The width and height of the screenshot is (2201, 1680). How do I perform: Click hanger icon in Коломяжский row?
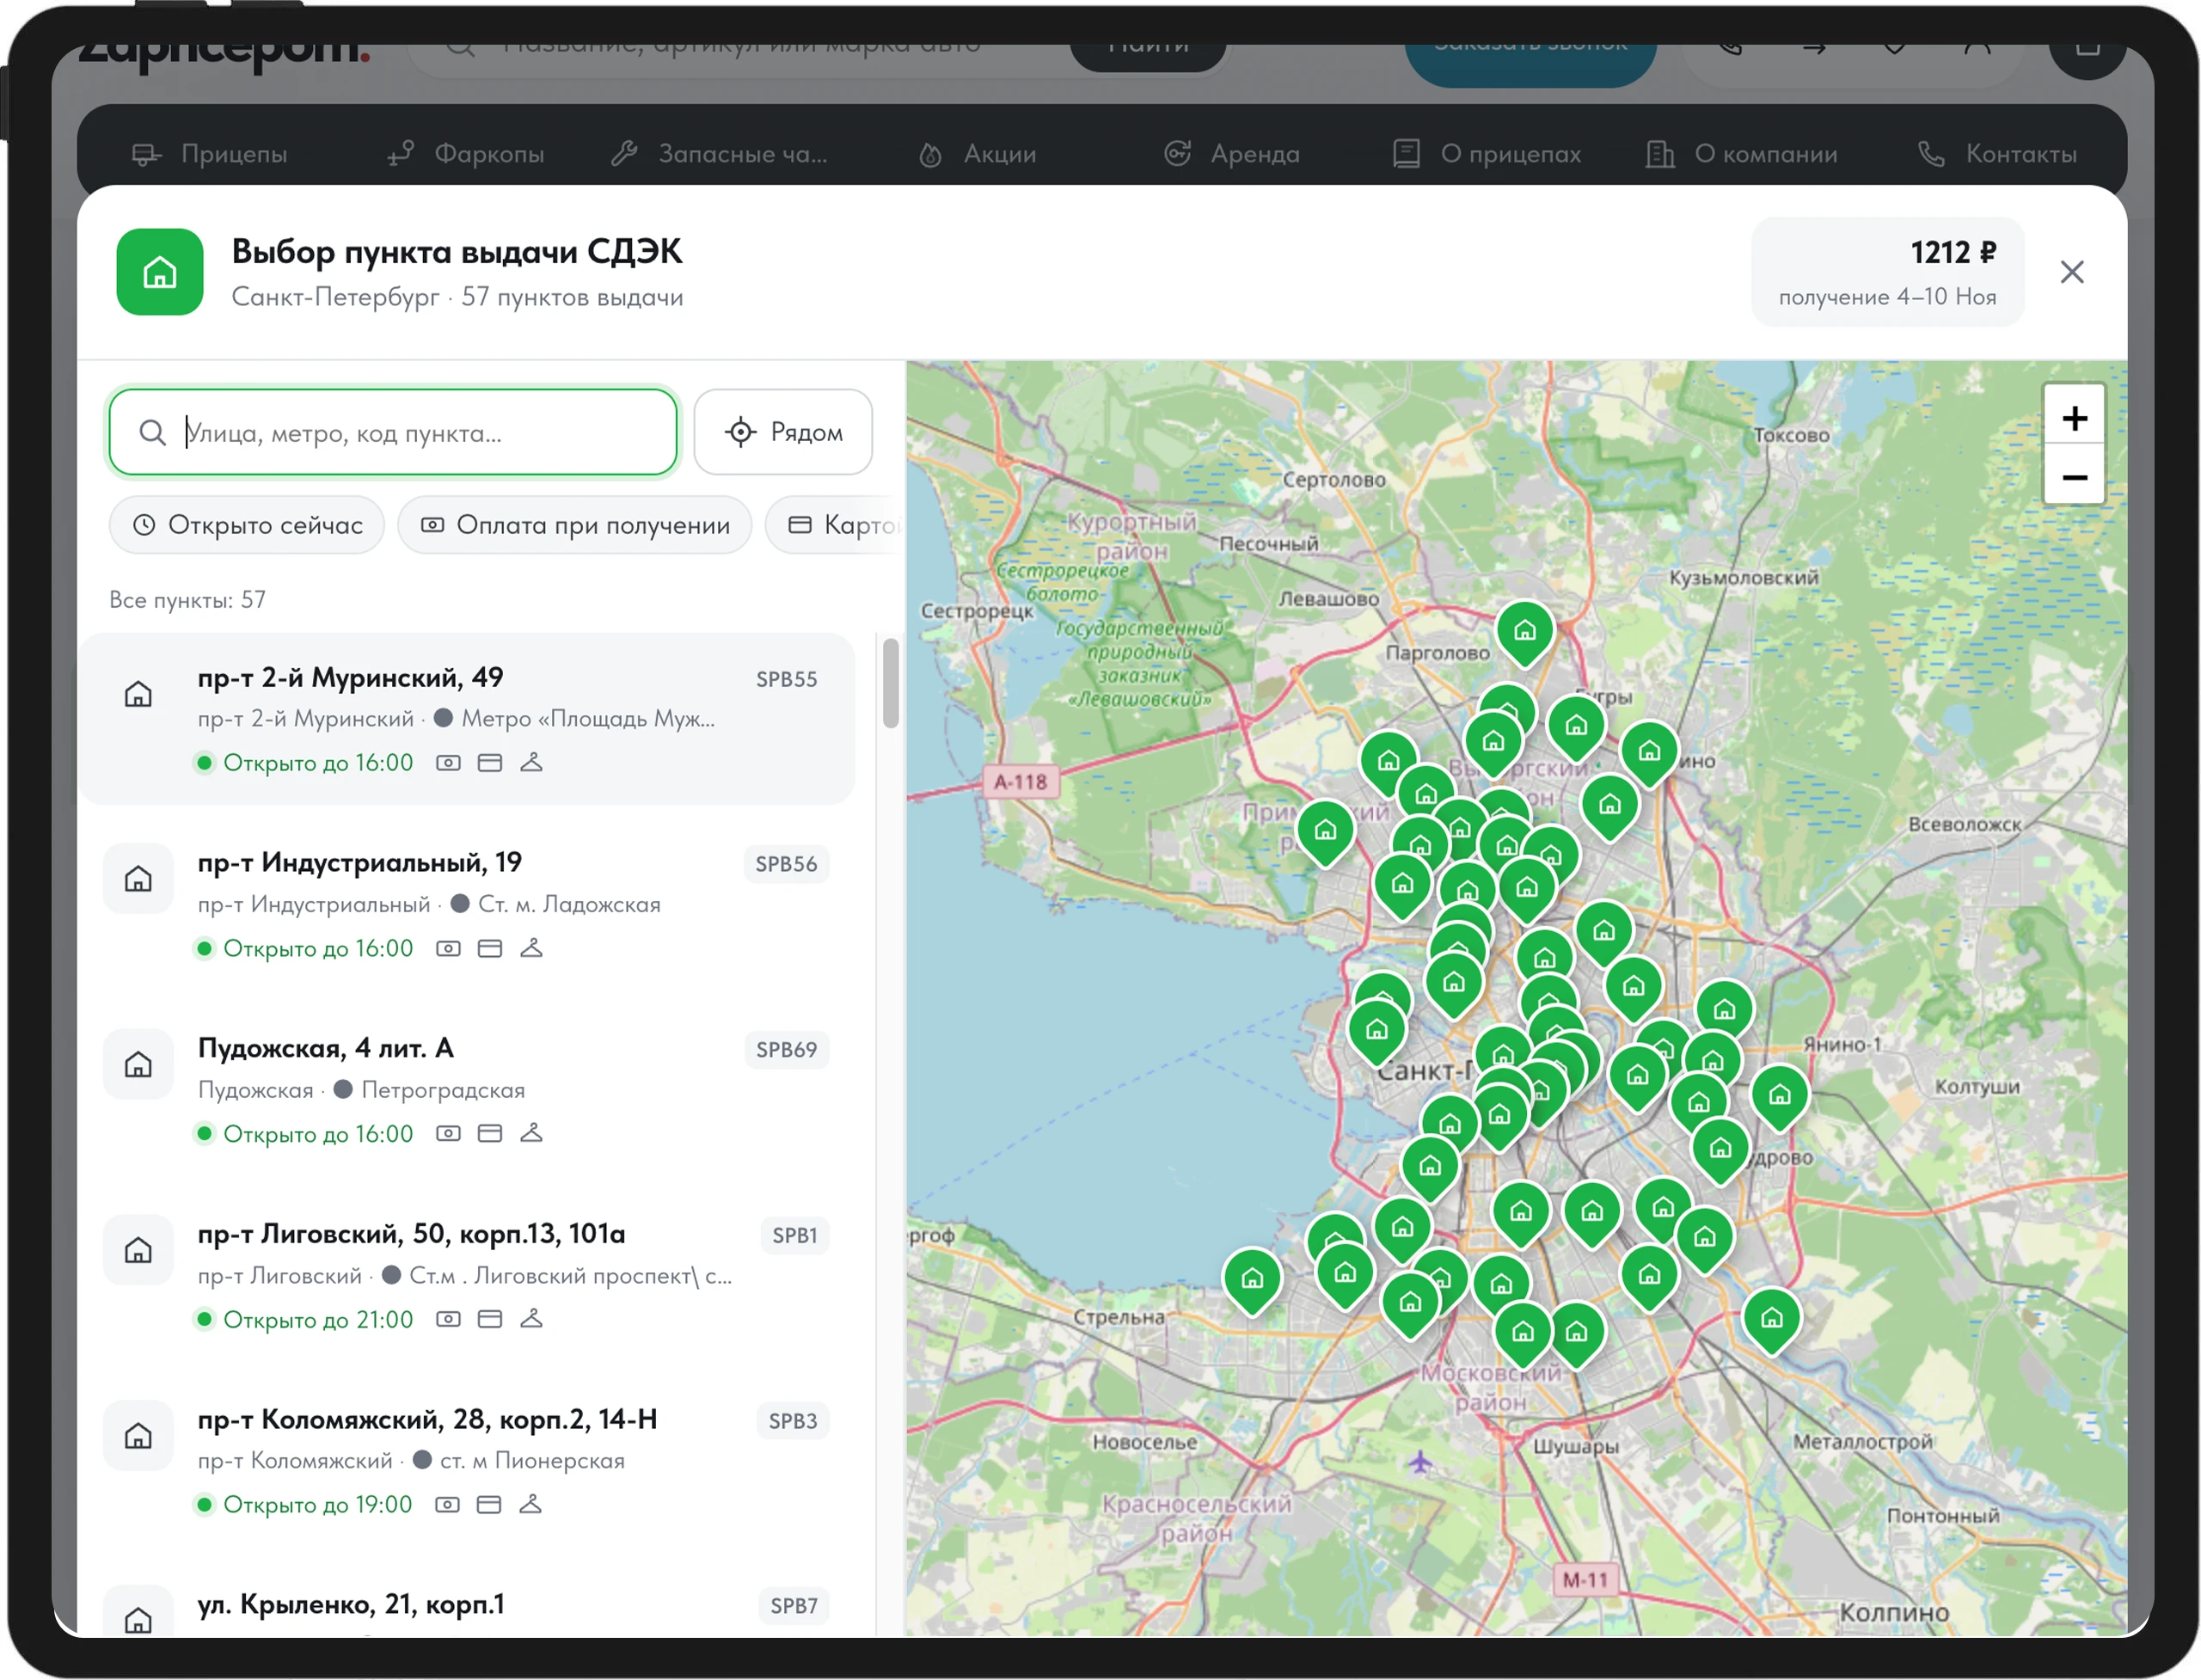tap(530, 1504)
